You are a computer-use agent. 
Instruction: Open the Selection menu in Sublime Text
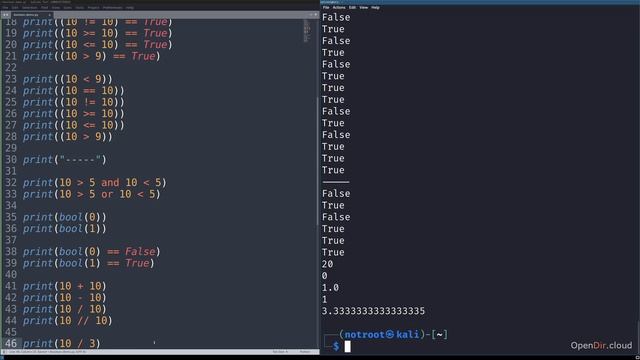point(29,7)
